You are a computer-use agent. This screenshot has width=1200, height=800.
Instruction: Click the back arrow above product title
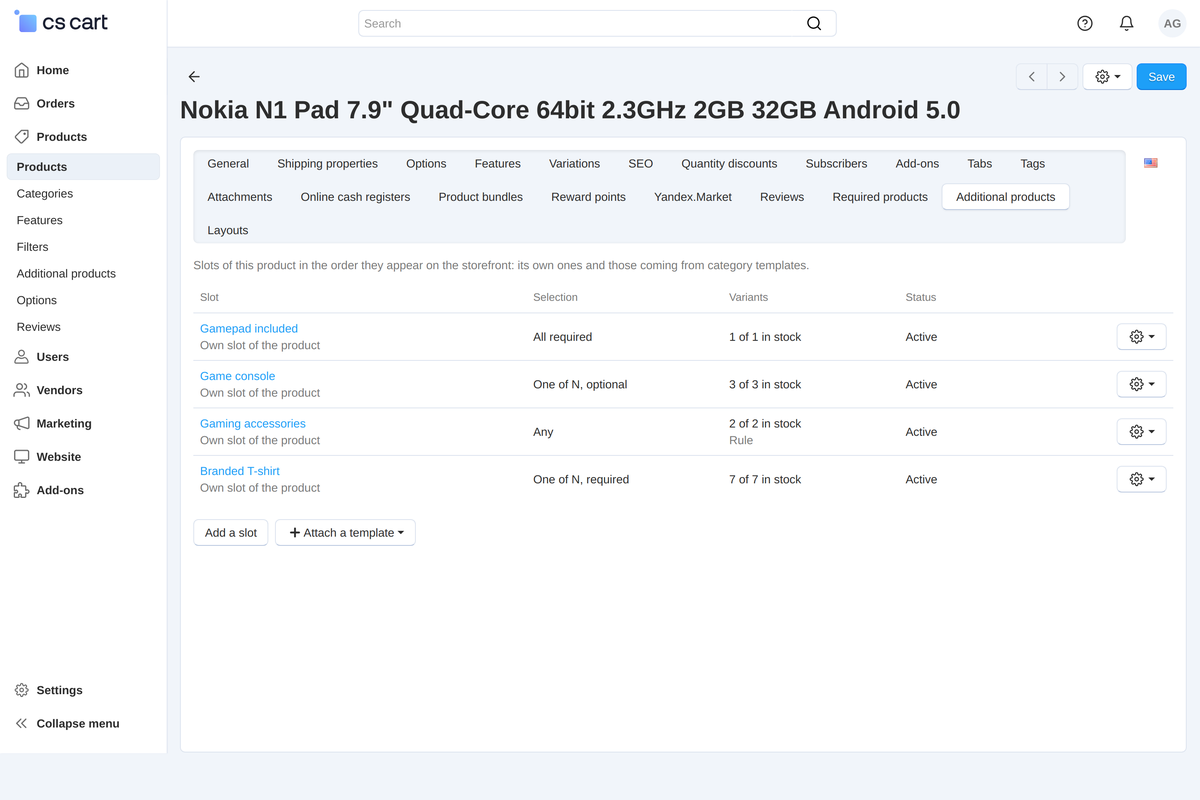[194, 77]
